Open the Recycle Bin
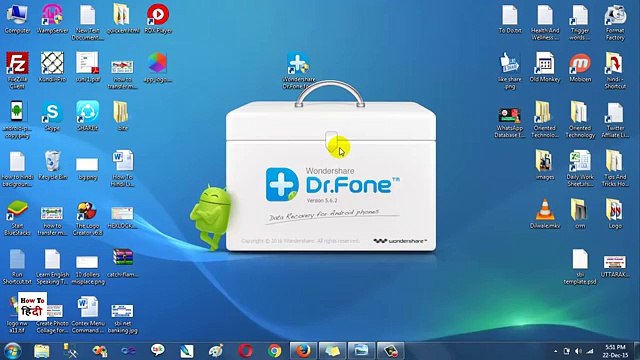Viewport: 640px width, 360px height. 52,165
